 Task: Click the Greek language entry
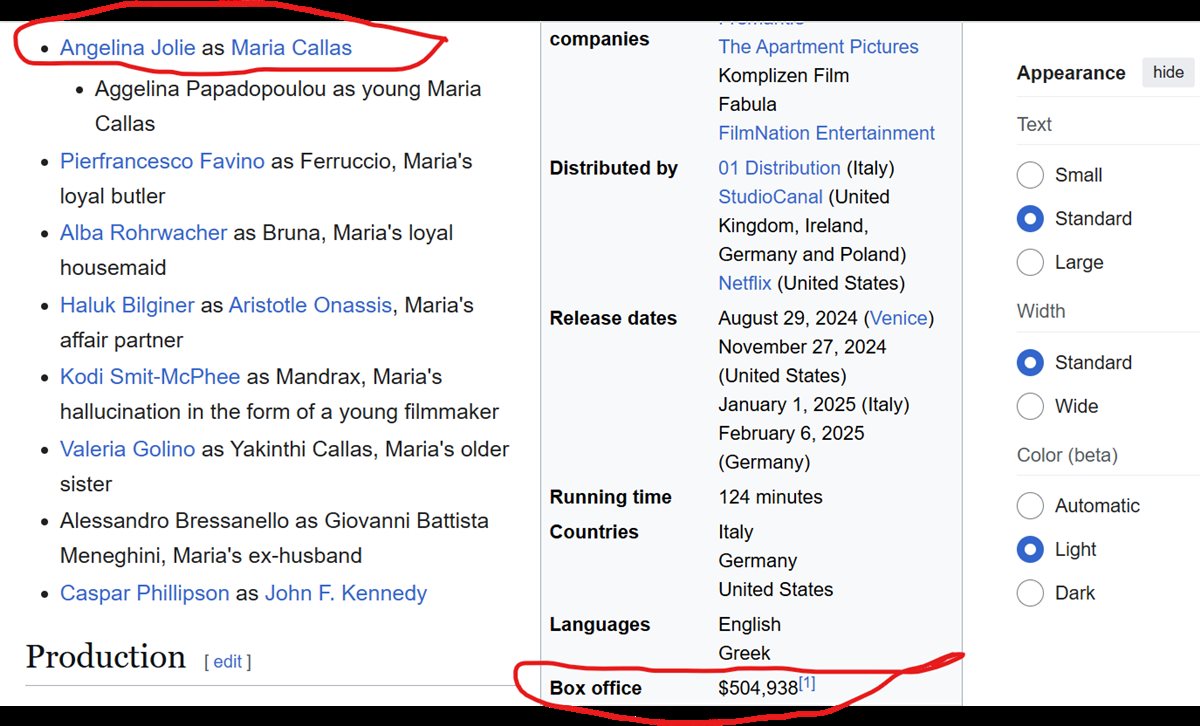pos(744,653)
